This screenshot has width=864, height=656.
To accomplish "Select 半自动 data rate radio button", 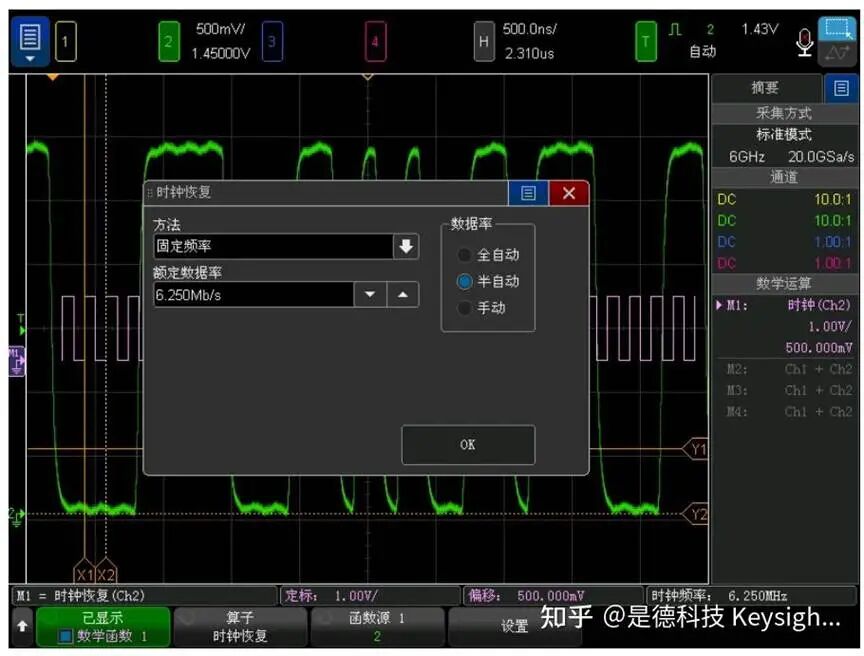I will tap(465, 281).
